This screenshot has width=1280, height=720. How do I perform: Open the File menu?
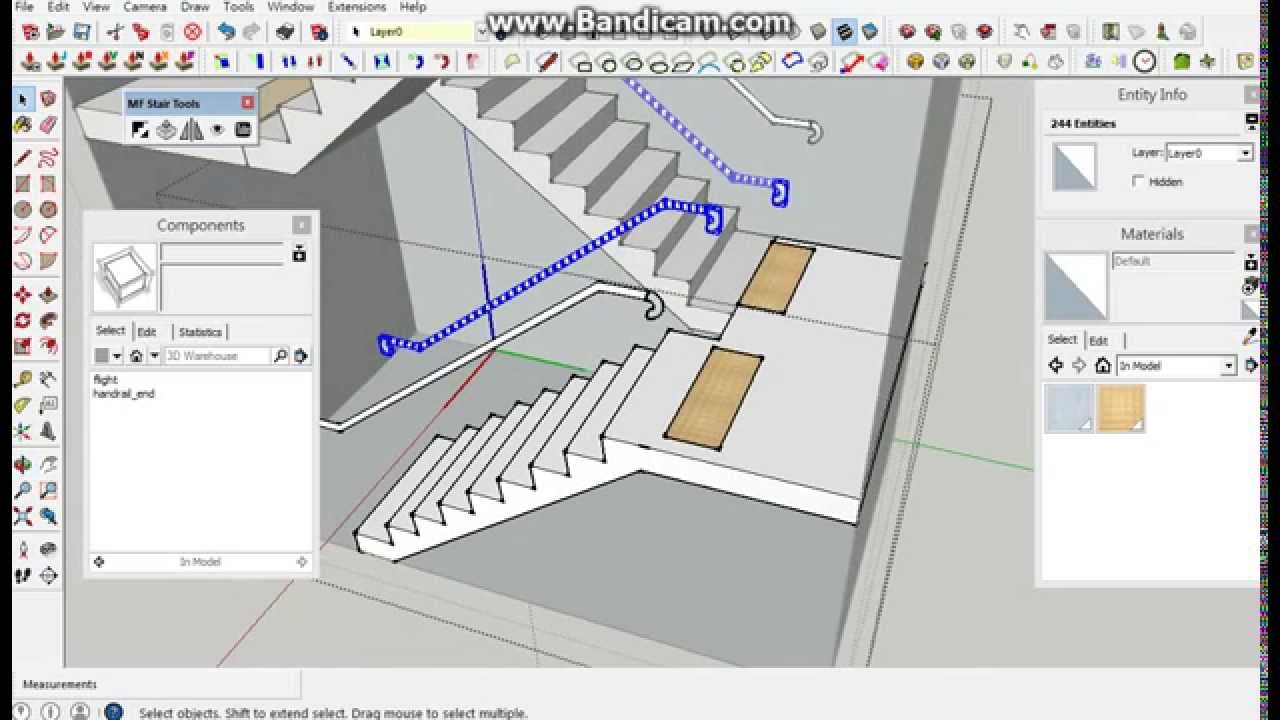pyautogui.click(x=24, y=7)
